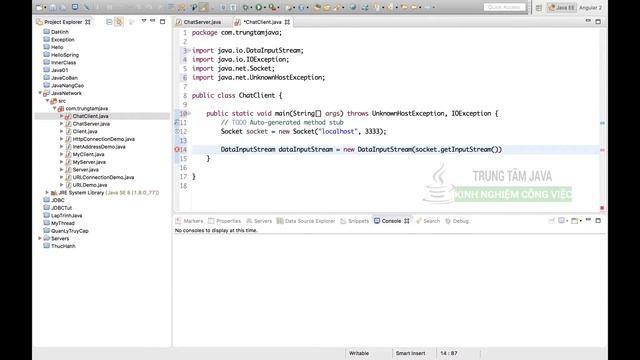This screenshot has width=640, height=360.
Task: Collapse the JavaNetwork project
Action: pos(40,93)
